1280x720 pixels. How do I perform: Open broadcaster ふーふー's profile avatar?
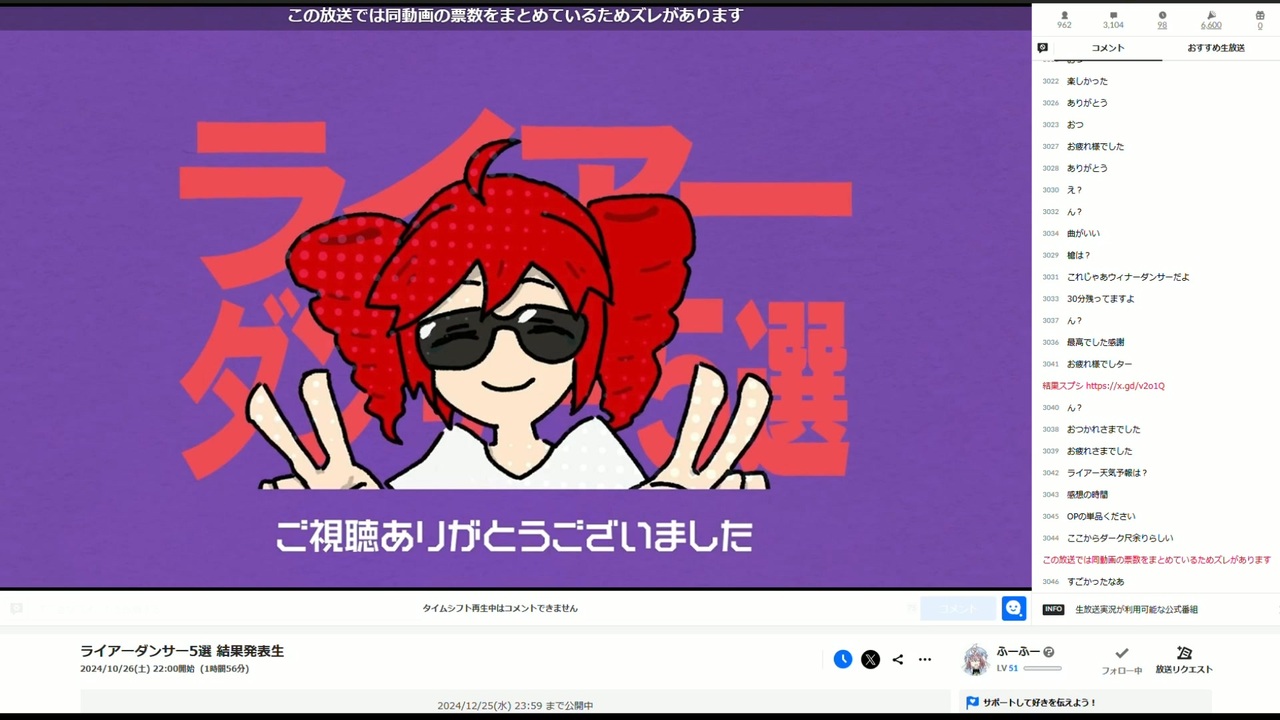[975, 659]
